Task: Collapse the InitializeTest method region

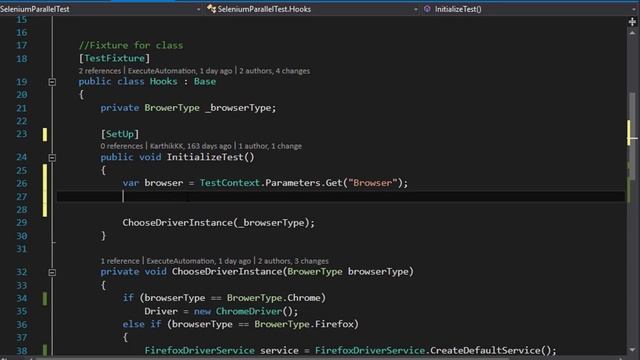Action: tap(52, 158)
